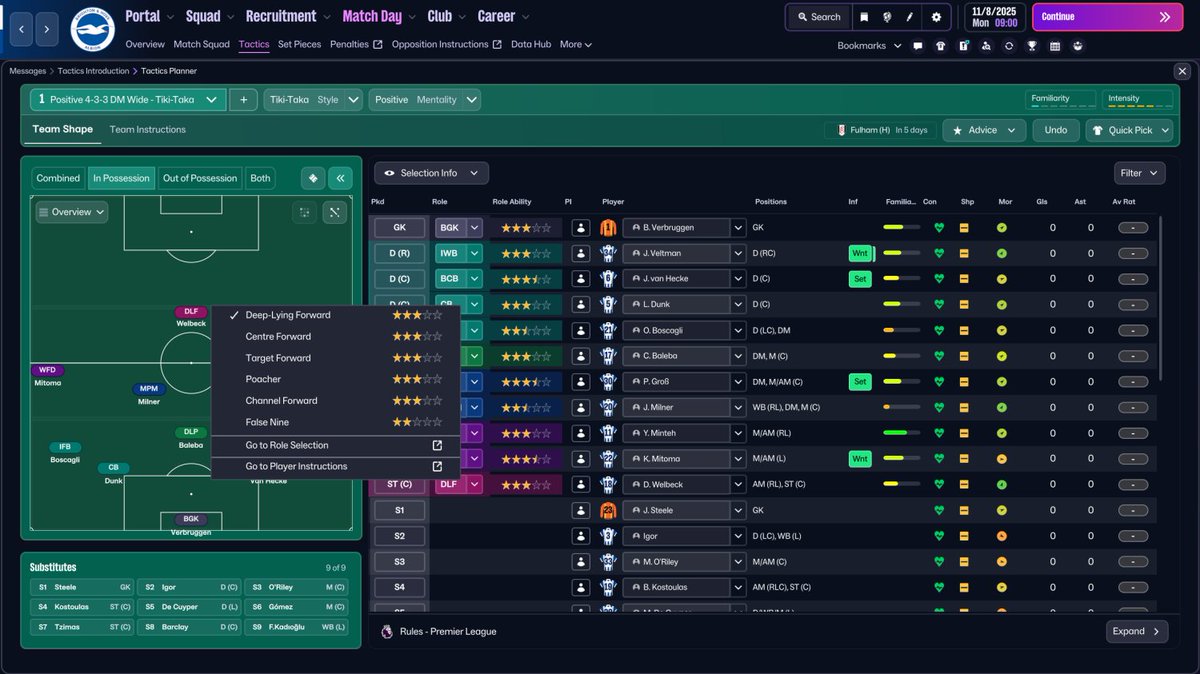Toggle the pitch arrows linking icon

(334, 212)
